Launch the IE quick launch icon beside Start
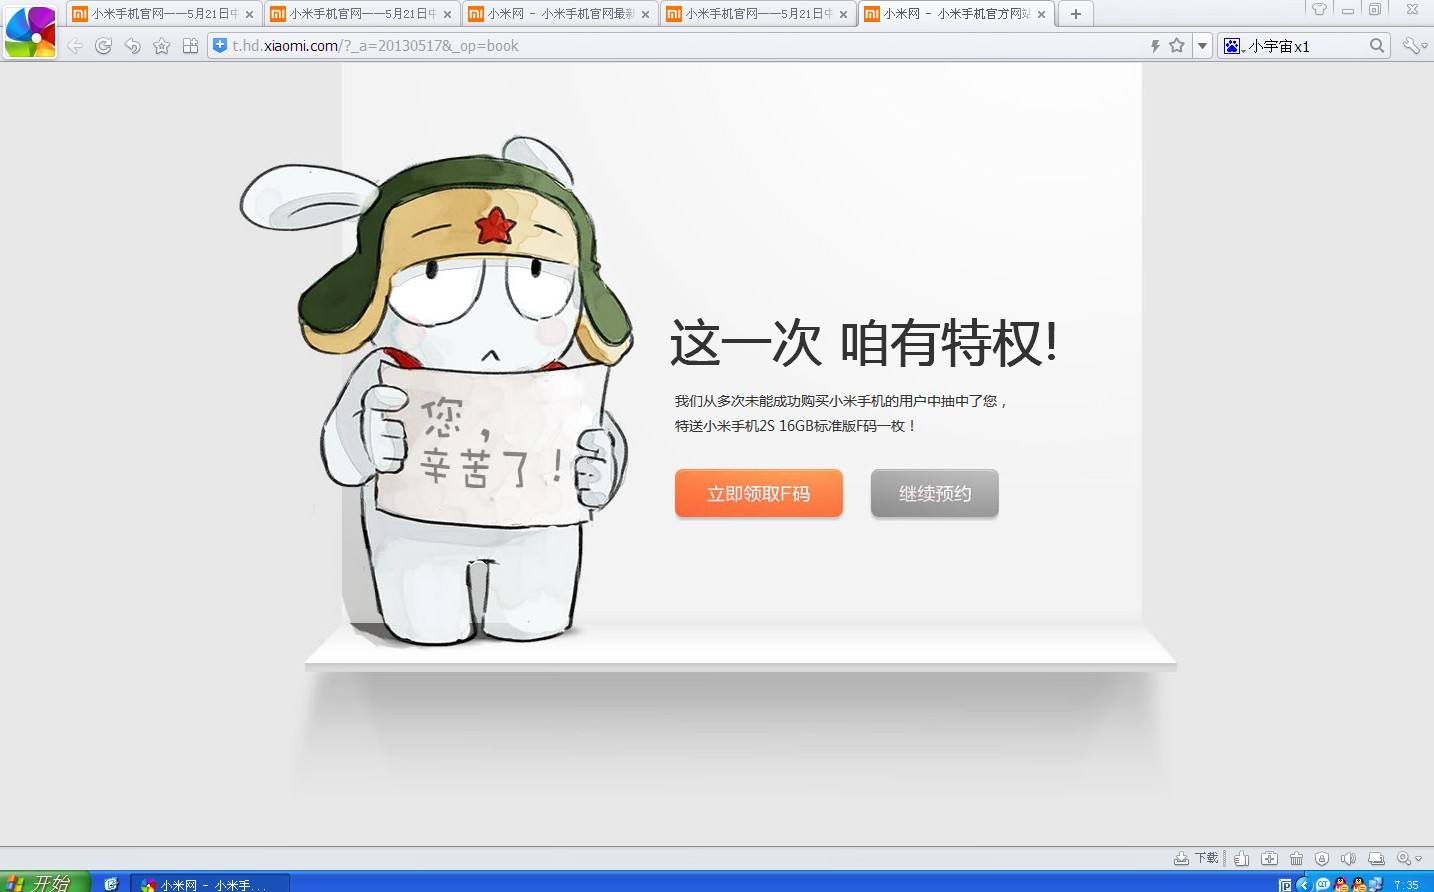 tap(111, 884)
